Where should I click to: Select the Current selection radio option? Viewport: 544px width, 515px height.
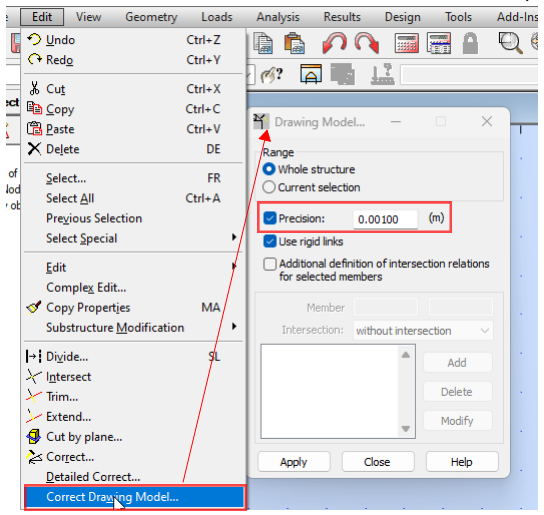pos(269,187)
